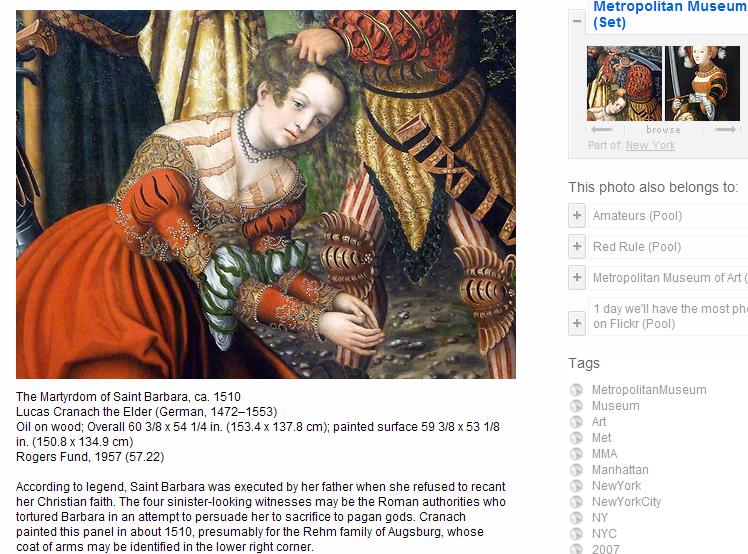Expand the Amateurs pool with plus button
748x554 pixels.
tap(577, 216)
